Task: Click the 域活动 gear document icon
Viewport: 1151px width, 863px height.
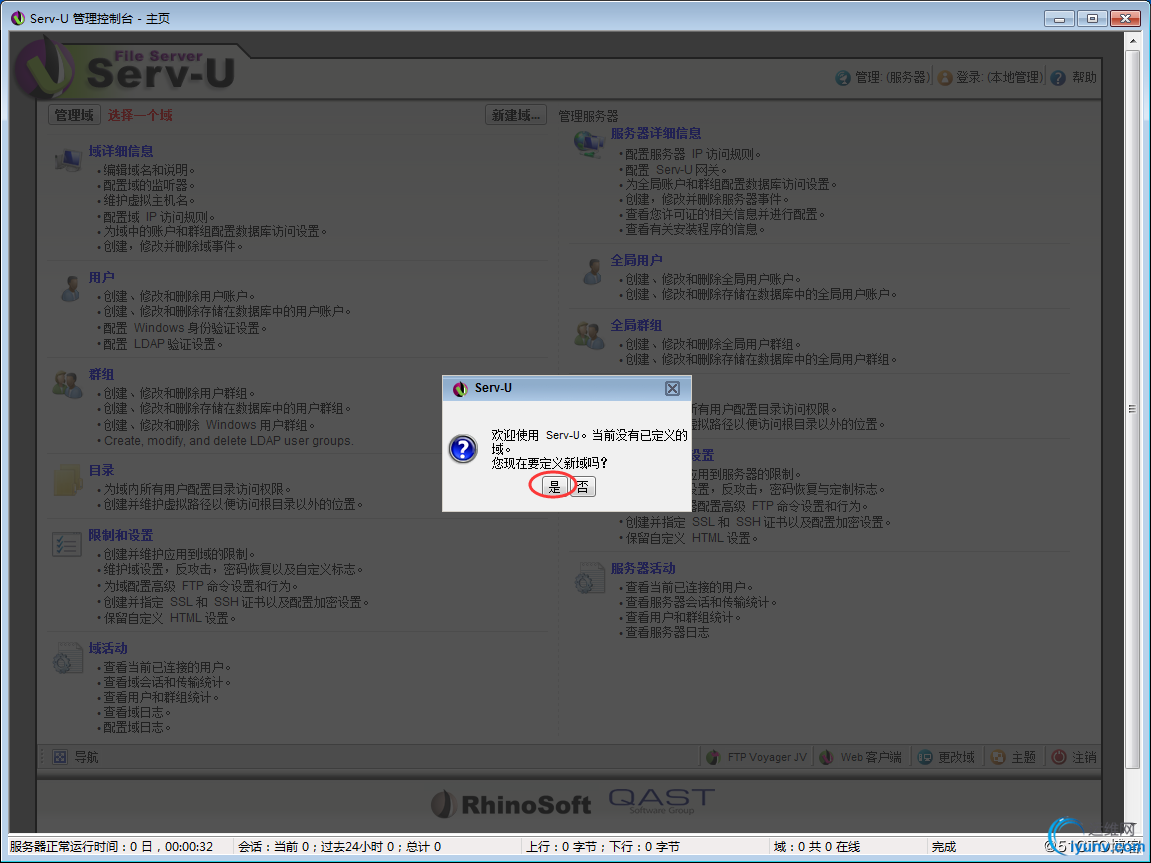Action: [x=68, y=658]
